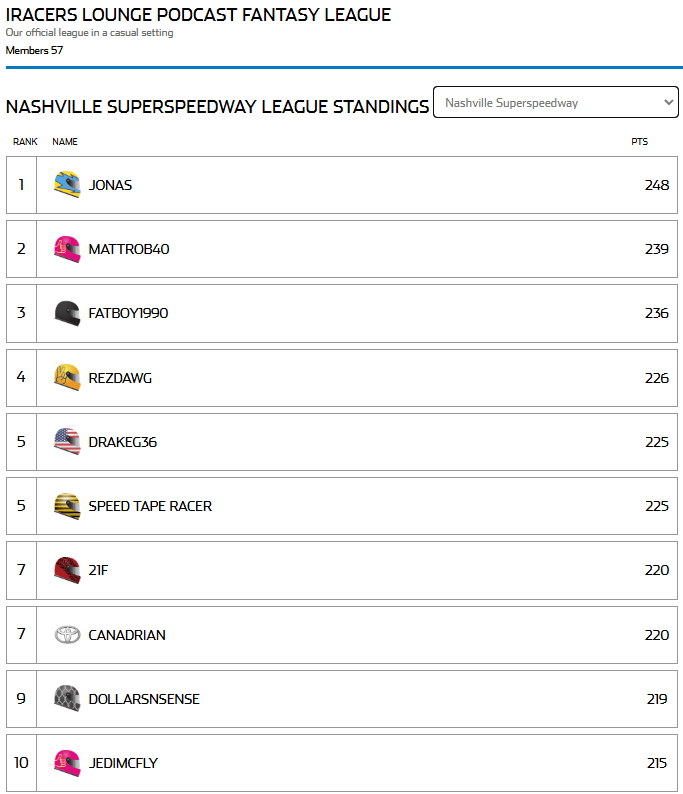Select the SPEED TAPE RACER name
This screenshot has height=794, width=683.
coord(150,506)
